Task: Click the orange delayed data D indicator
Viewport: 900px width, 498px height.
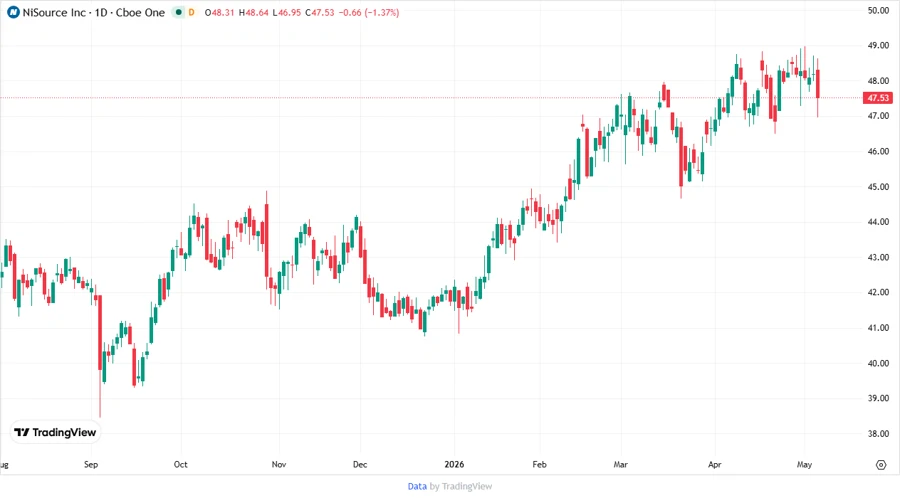Action: (192, 12)
